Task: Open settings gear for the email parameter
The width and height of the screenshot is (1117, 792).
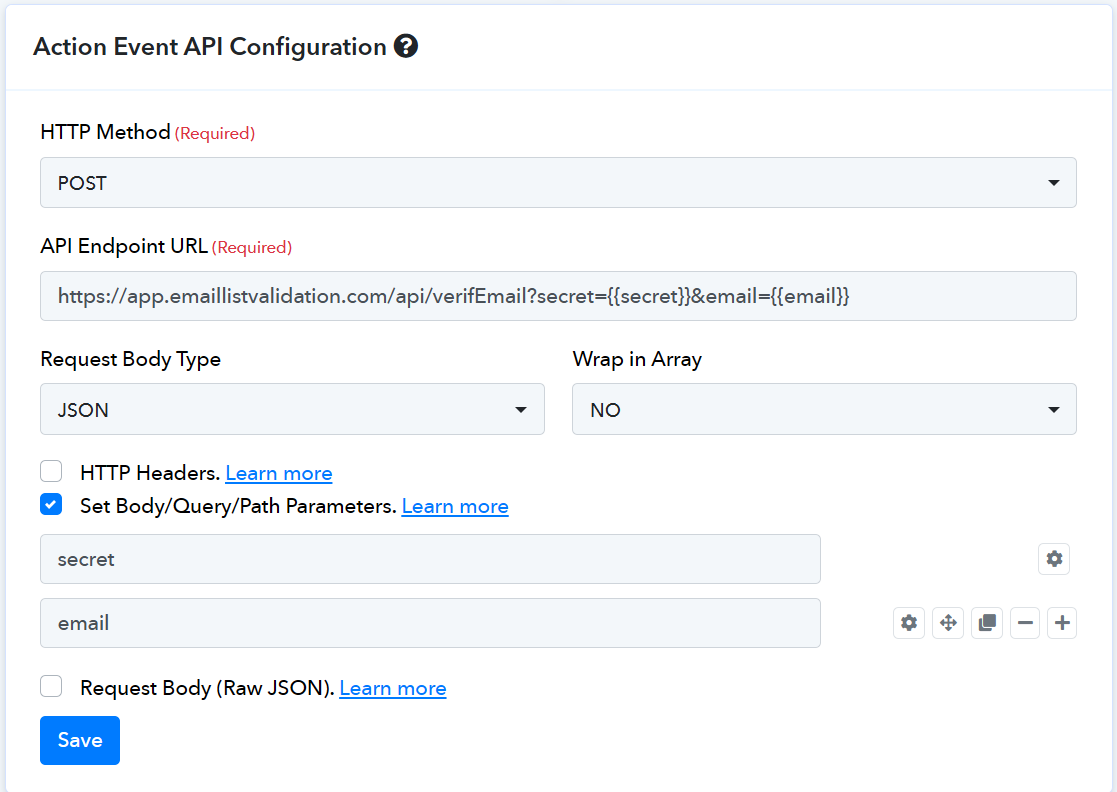Action: click(909, 623)
